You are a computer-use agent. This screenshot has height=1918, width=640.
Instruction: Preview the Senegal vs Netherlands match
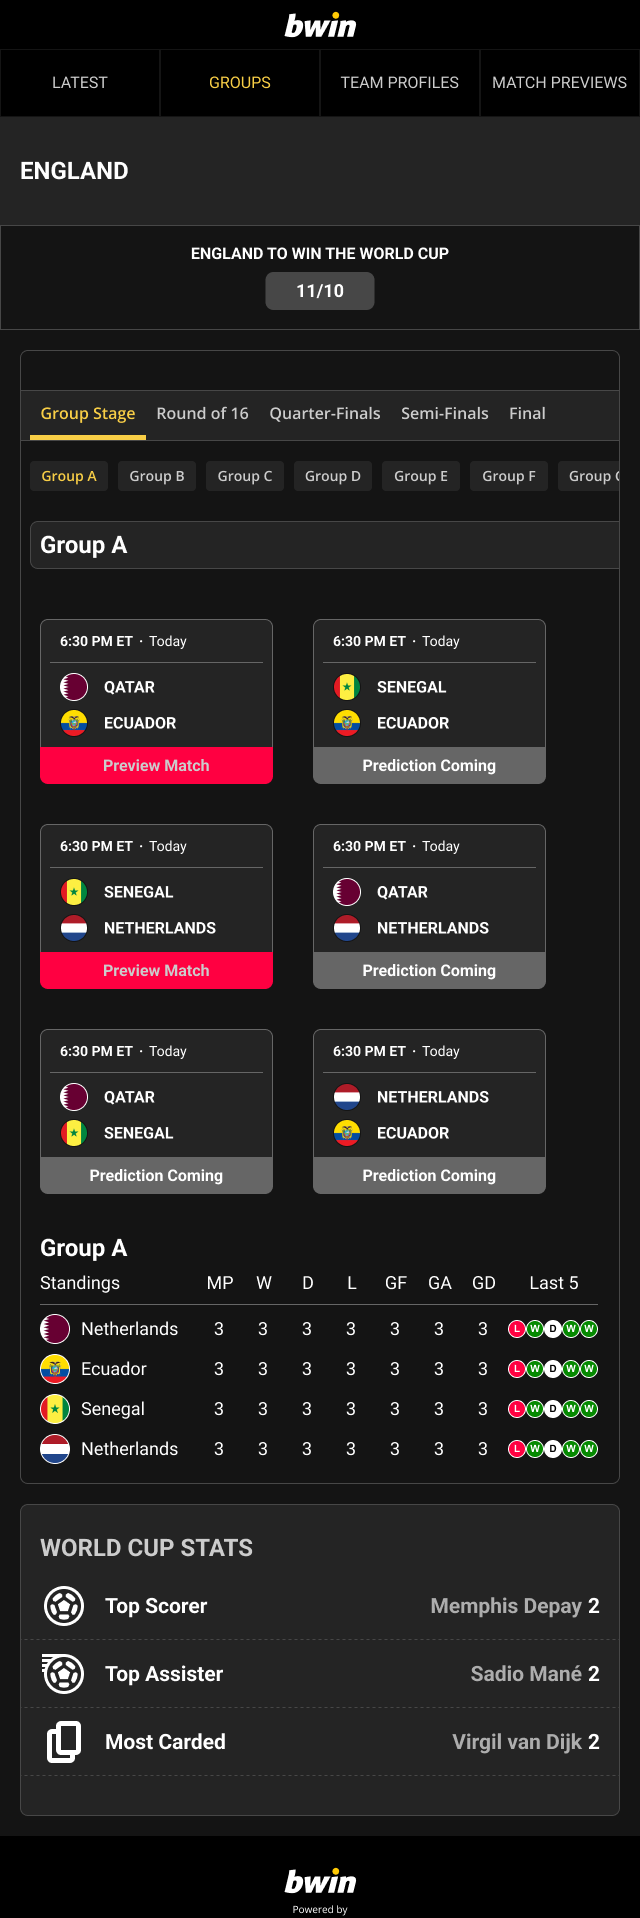[156, 971]
